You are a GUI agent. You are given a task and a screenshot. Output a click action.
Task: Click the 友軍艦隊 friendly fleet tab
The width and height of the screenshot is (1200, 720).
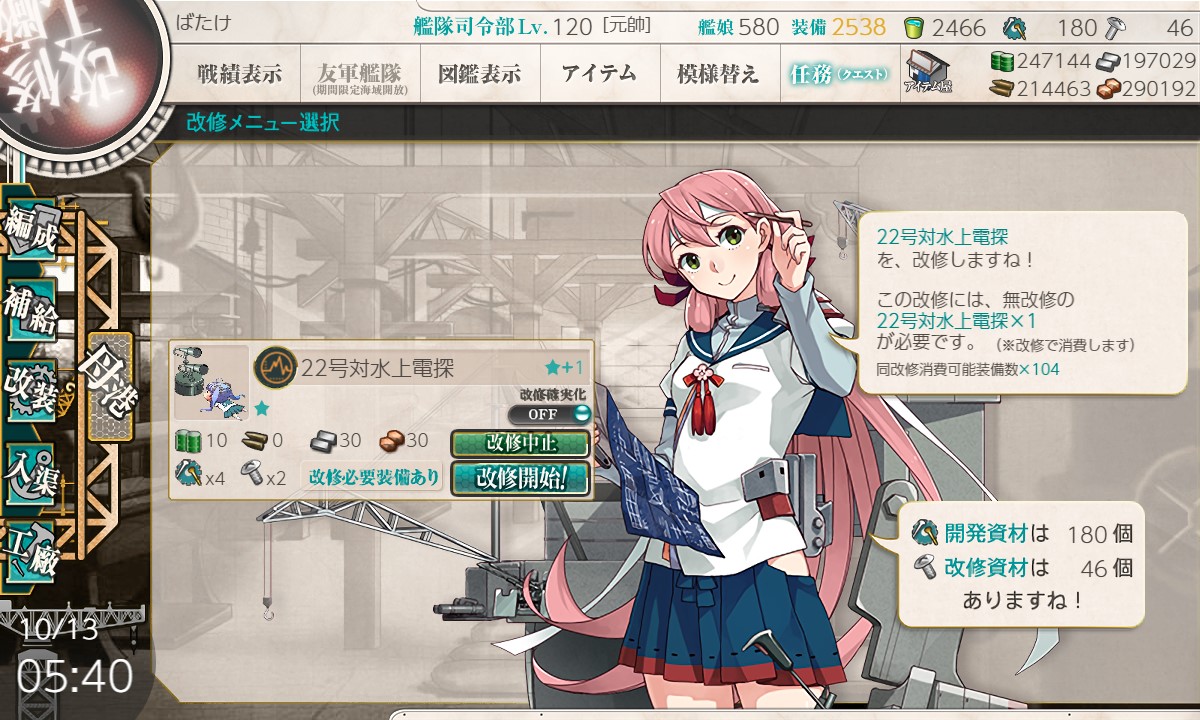[359, 74]
